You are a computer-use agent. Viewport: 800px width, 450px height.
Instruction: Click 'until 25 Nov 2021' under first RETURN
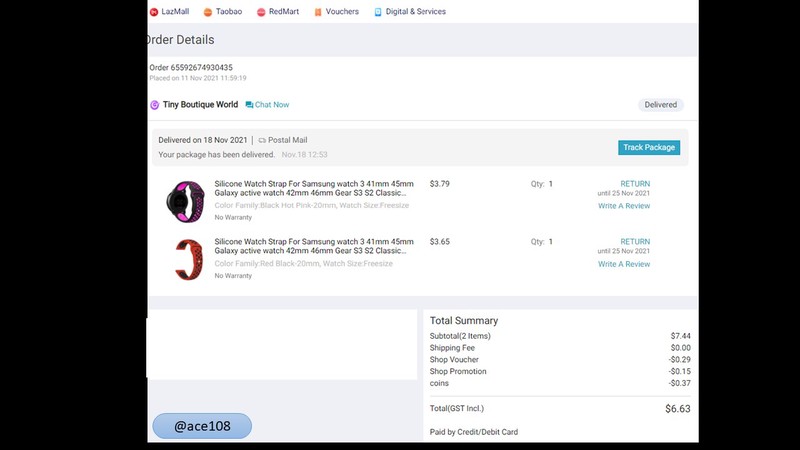point(623,193)
